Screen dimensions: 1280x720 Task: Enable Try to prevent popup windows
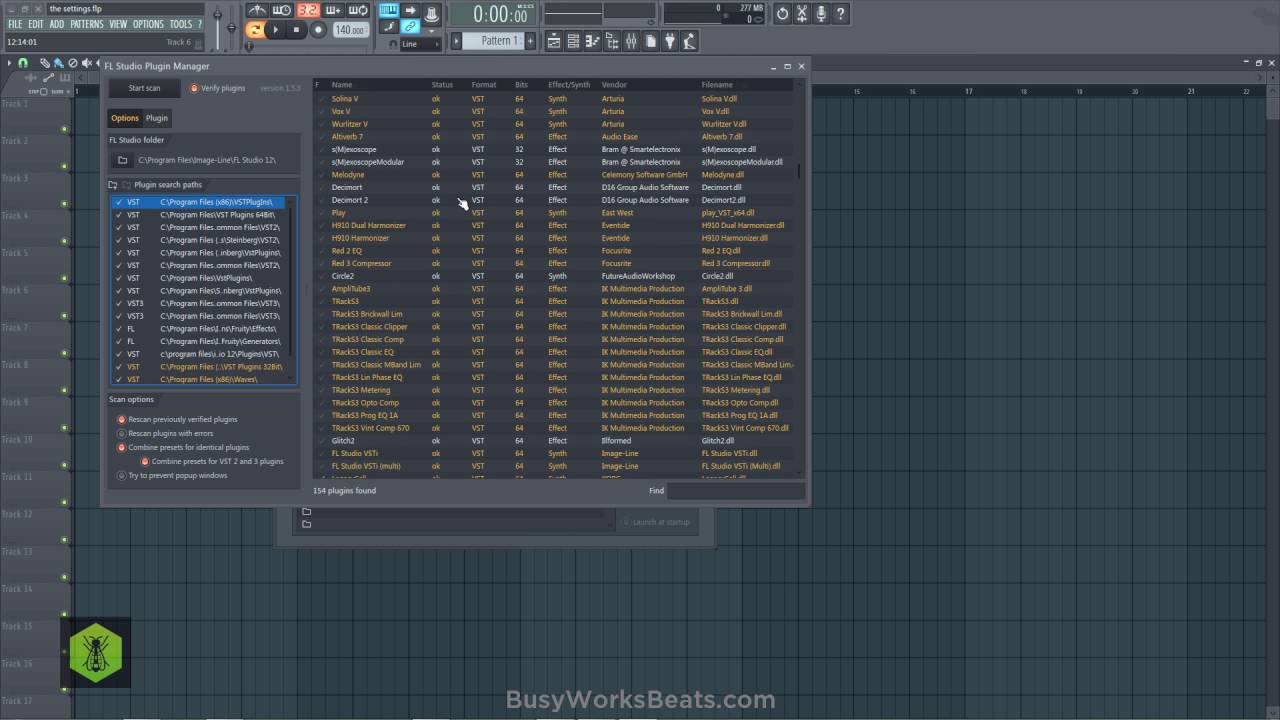click(x=122, y=476)
